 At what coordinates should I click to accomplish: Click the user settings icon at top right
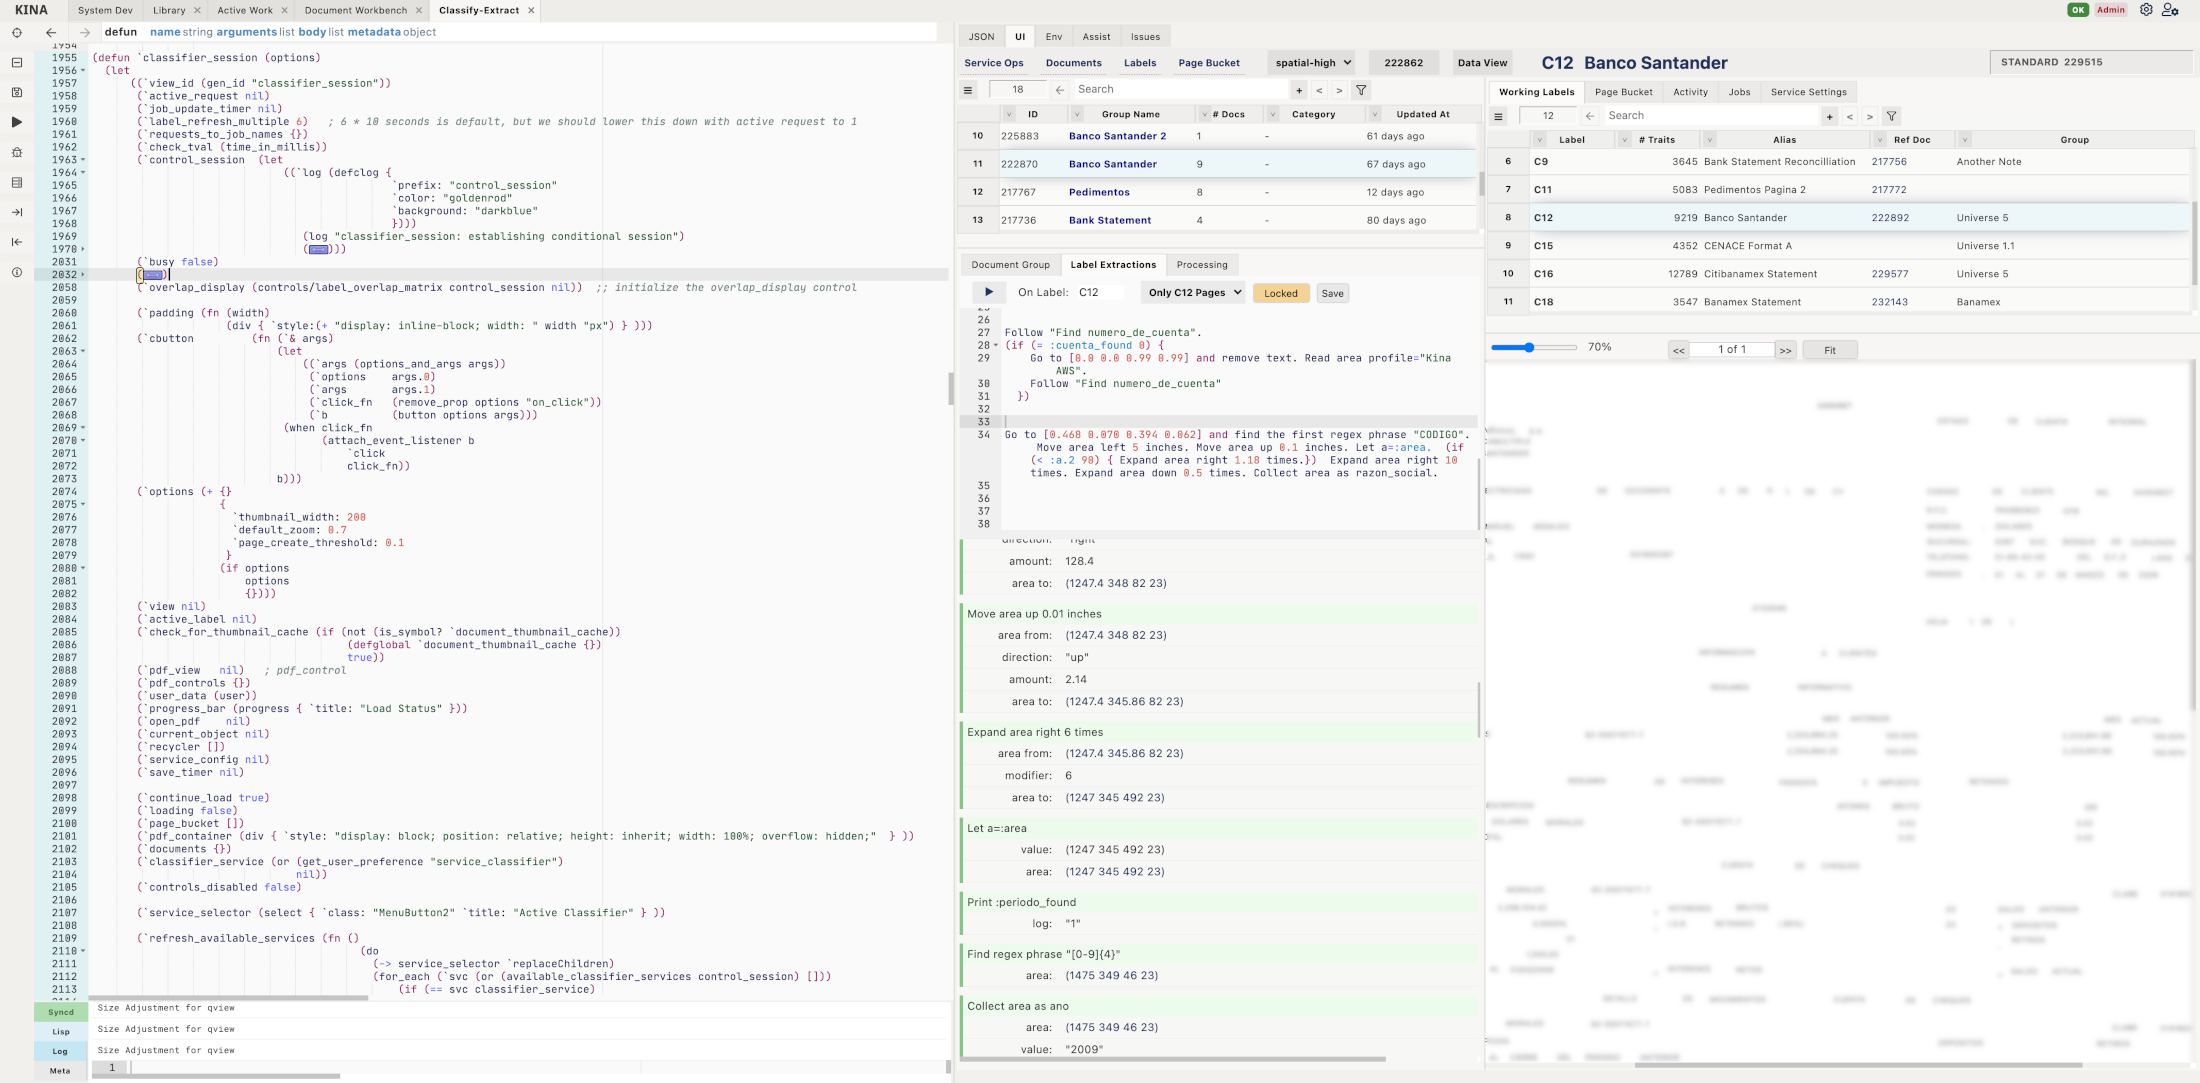click(2169, 10)
